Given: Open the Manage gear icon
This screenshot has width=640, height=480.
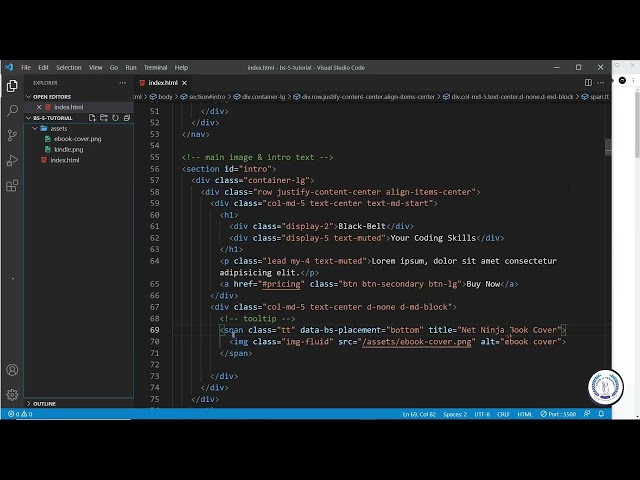Looking at the screenshot, I should tap(12, 395).
